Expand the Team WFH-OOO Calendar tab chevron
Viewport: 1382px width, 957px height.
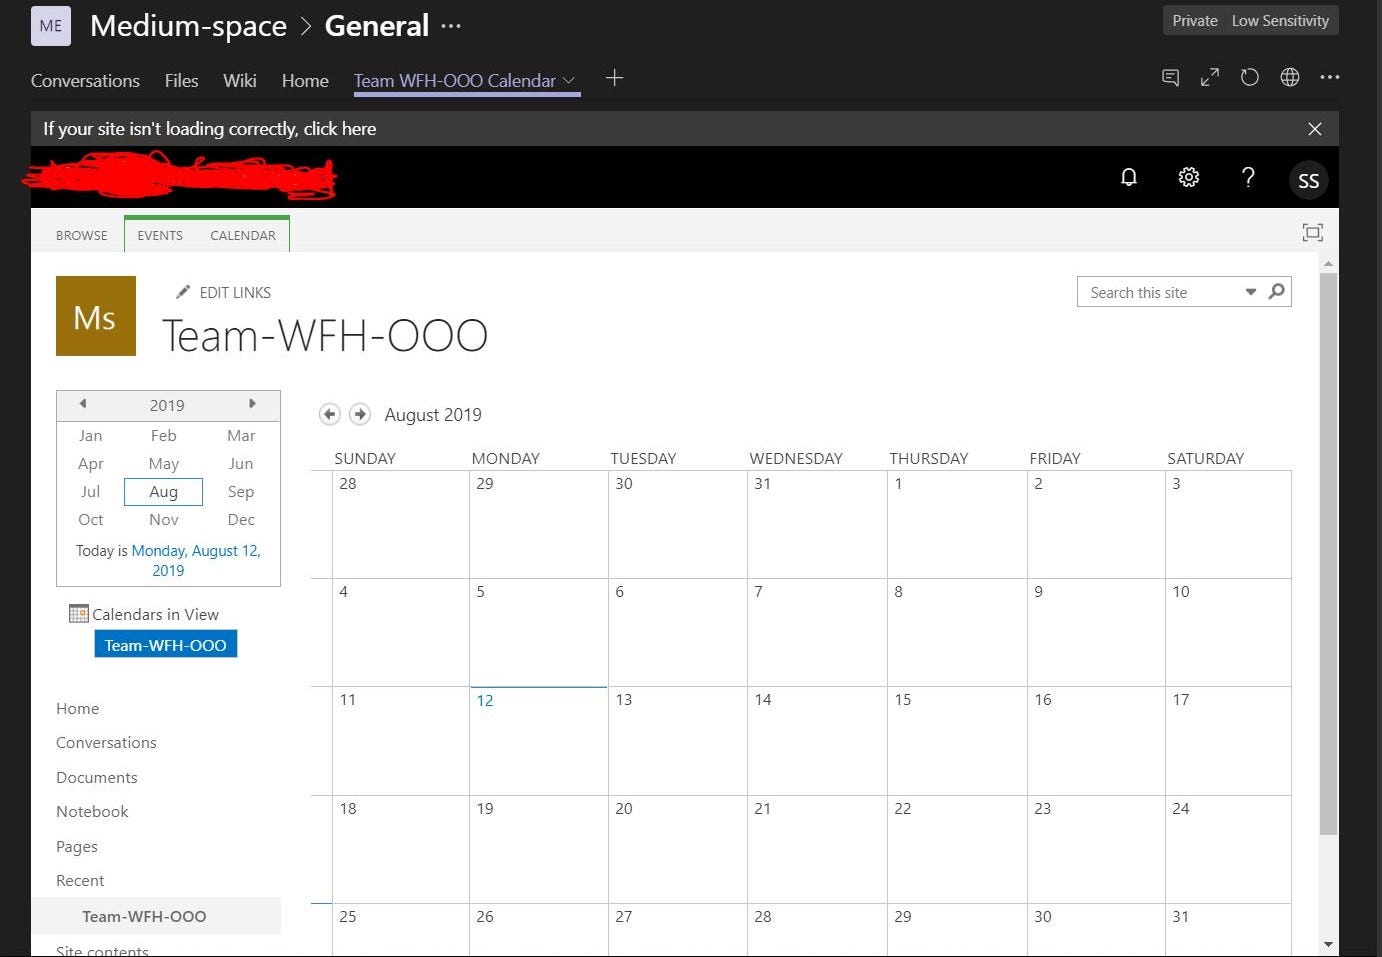pos(569,80)
